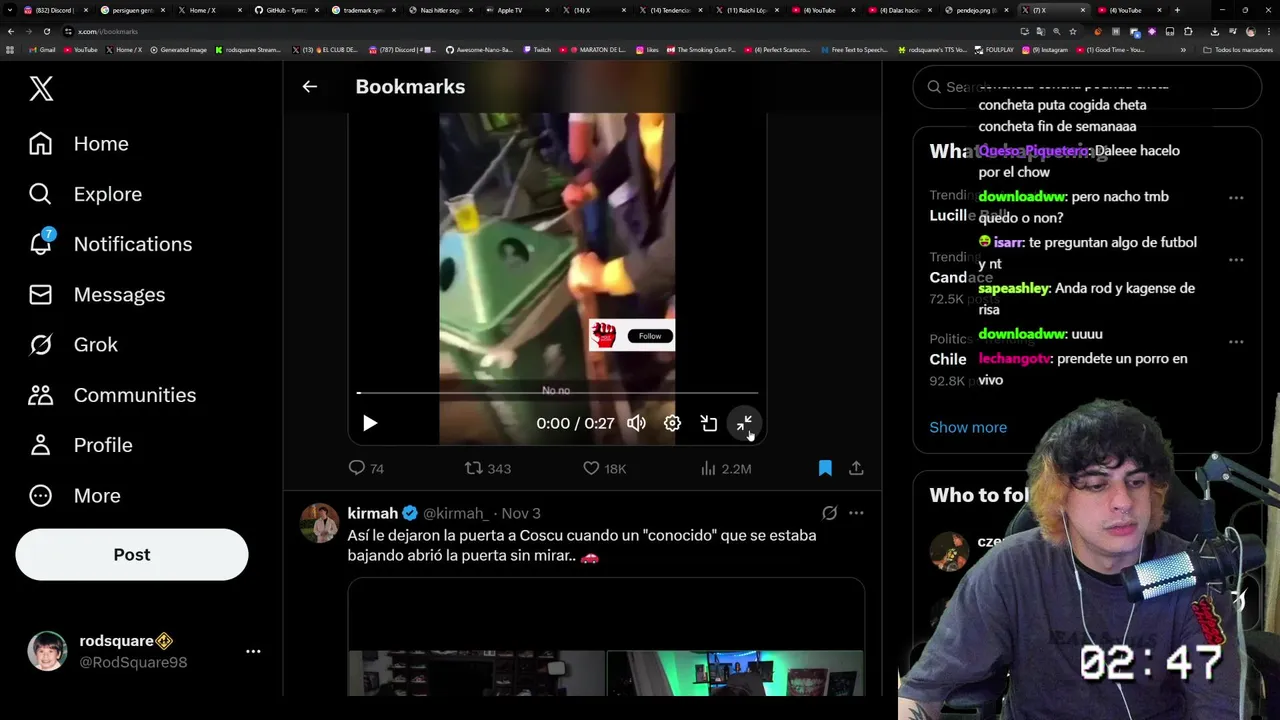Viewport: 1280px width, 720px height.
Task: Click Grok explain icon on kirmah tweet
Action: pyautogui.click(x=829, y=513)
